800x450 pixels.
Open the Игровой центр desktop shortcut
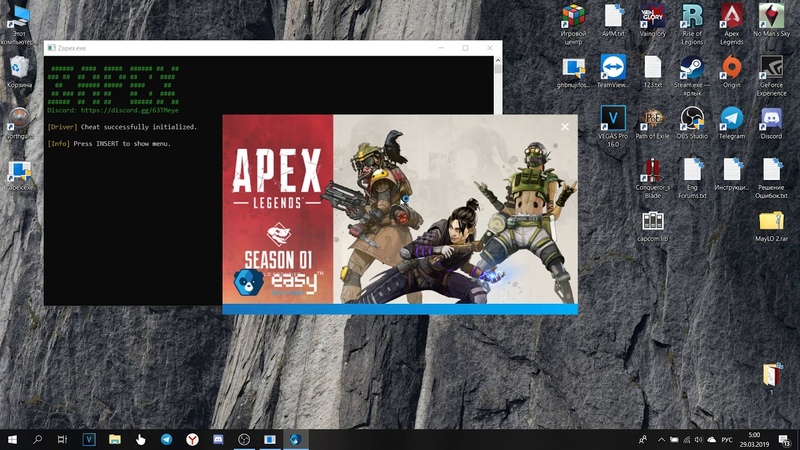pos(573,23)
